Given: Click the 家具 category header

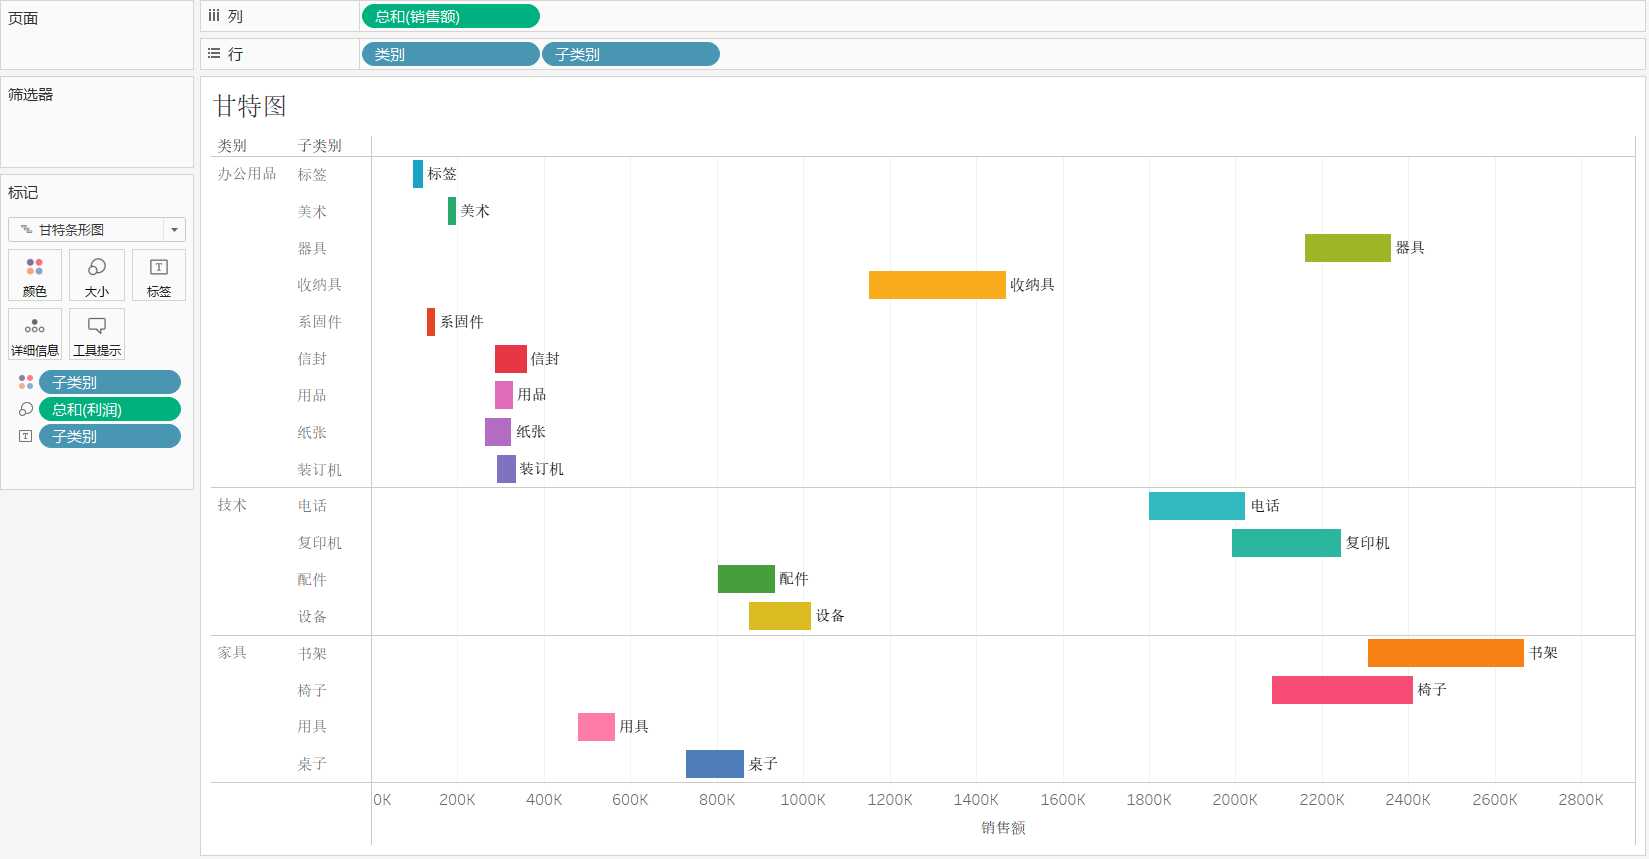Looking at the screenshot, I should point(232,653).
